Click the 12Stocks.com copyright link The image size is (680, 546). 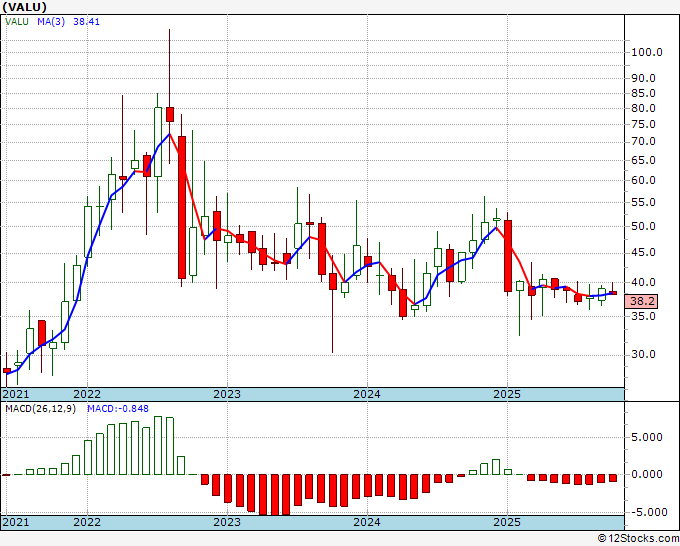638,539
